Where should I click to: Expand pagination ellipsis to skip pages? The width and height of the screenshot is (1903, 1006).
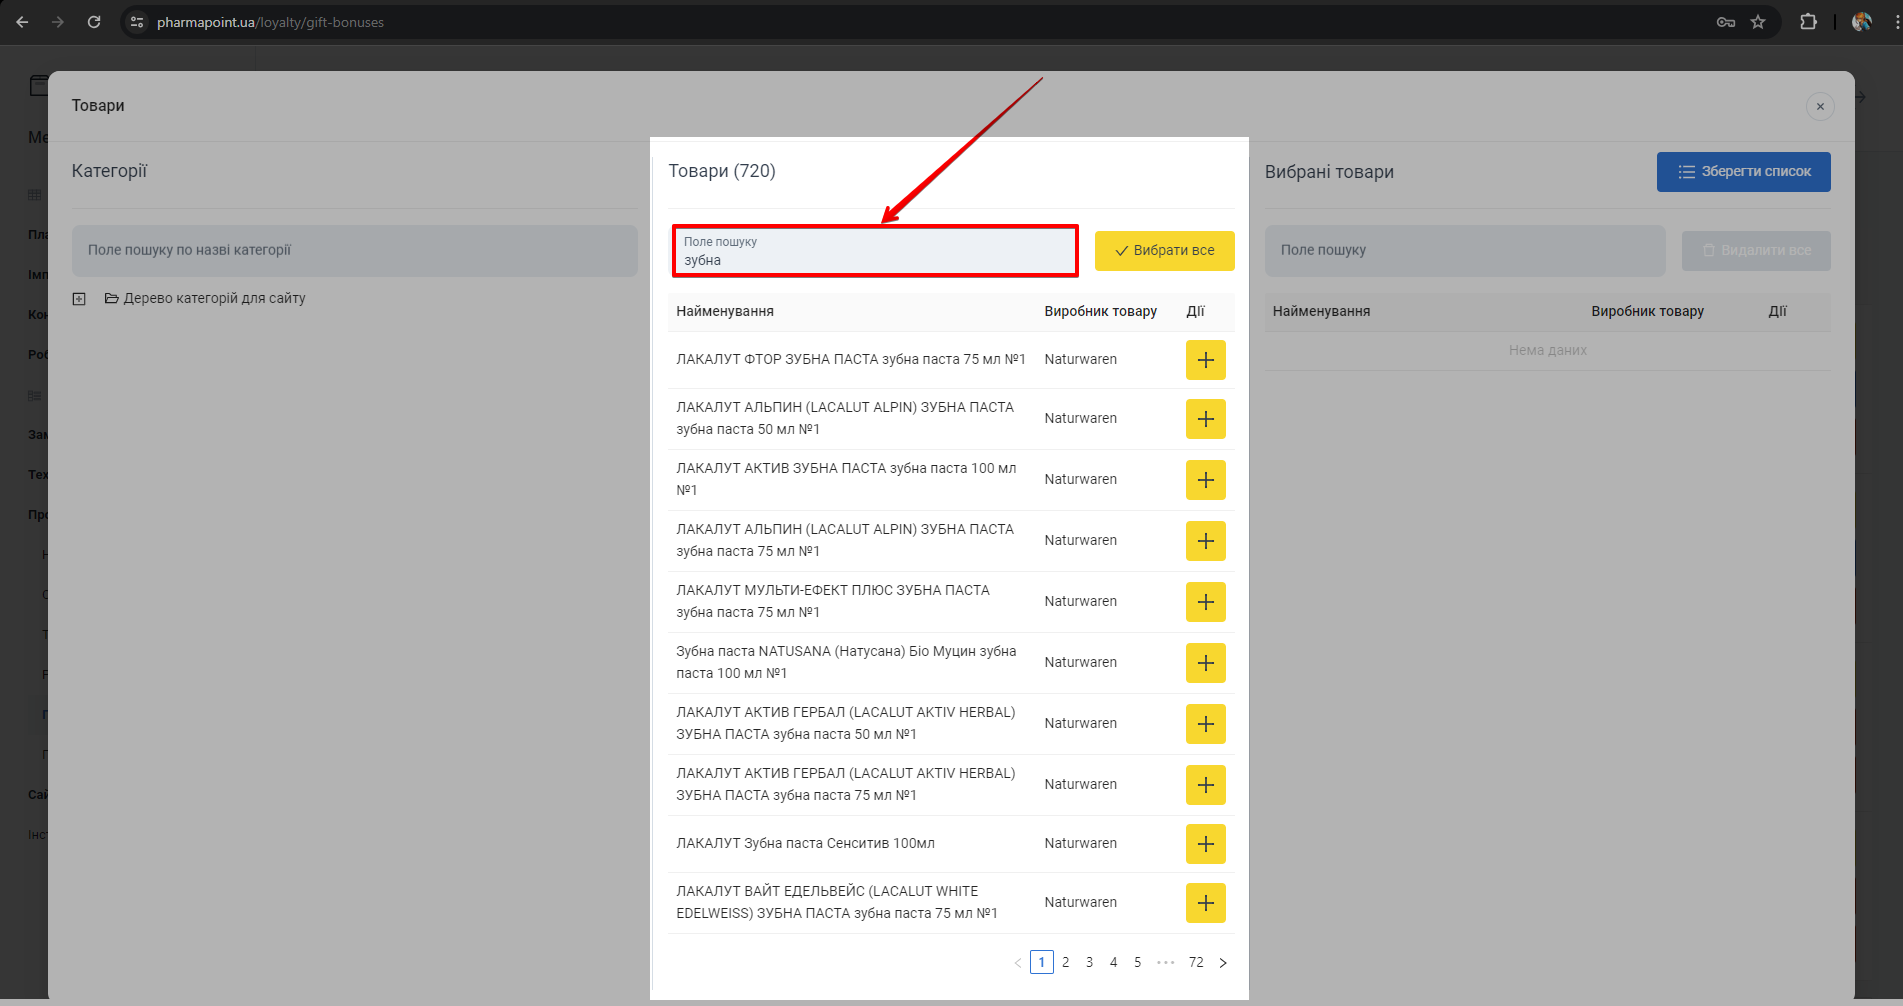(x=1165, y=963)
